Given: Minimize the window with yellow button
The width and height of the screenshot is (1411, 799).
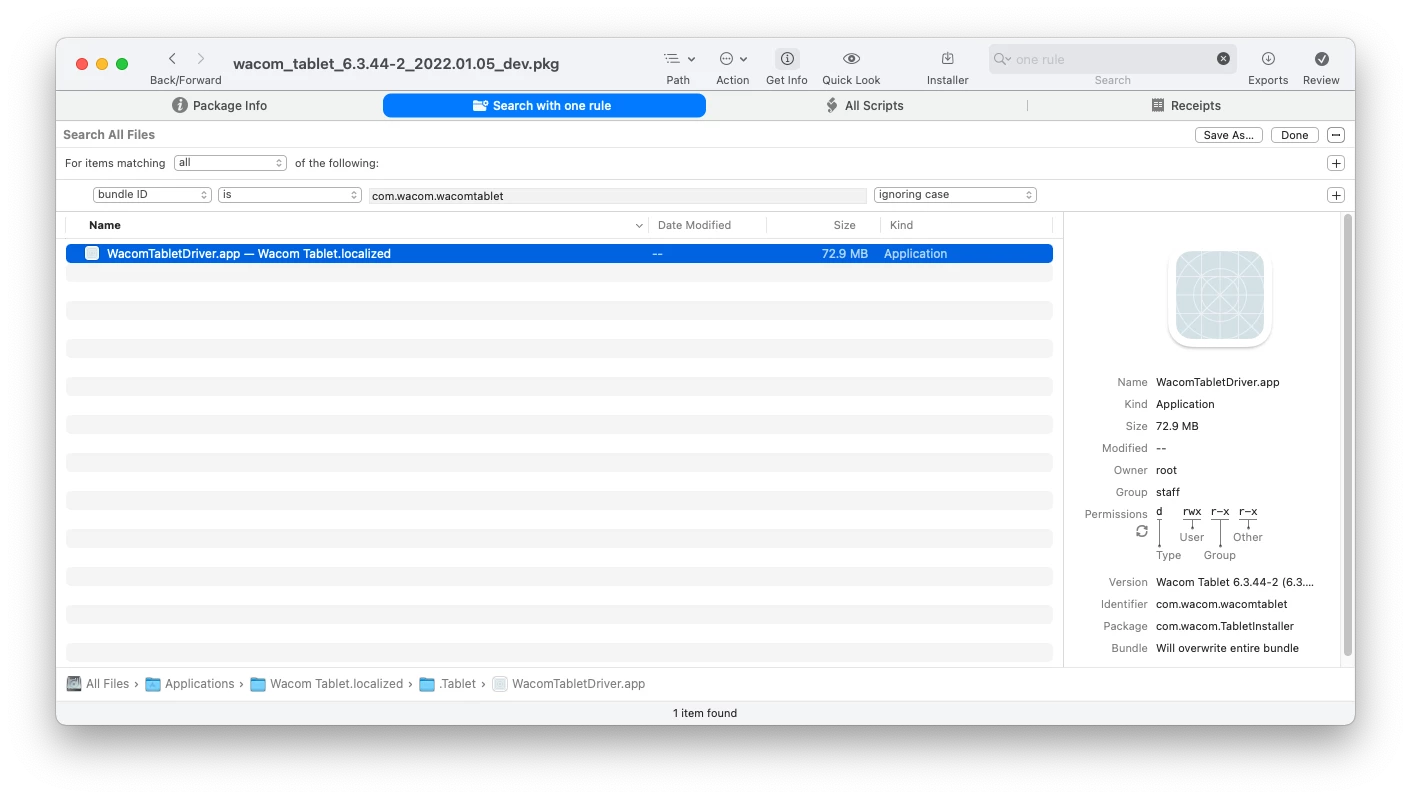Looking at the screenshot, I should tap(102, 64).
